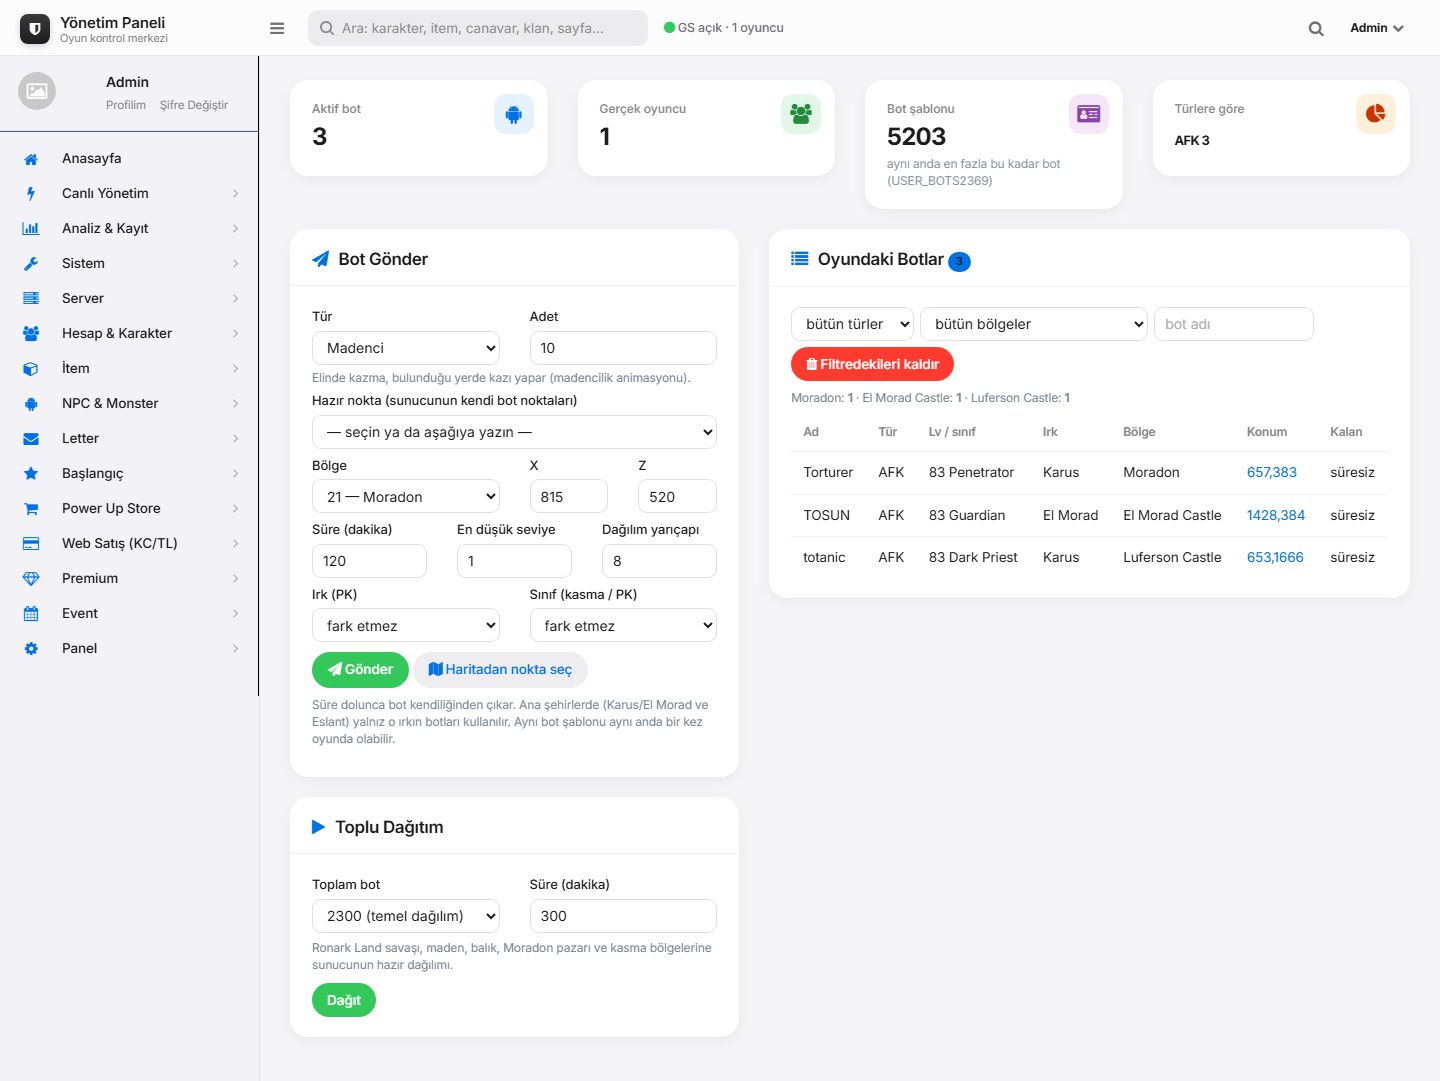This screenshot has width=1440, height=1081.
Task: Click the Yönetim Paneli shield logo
Action: coord(35,29)
